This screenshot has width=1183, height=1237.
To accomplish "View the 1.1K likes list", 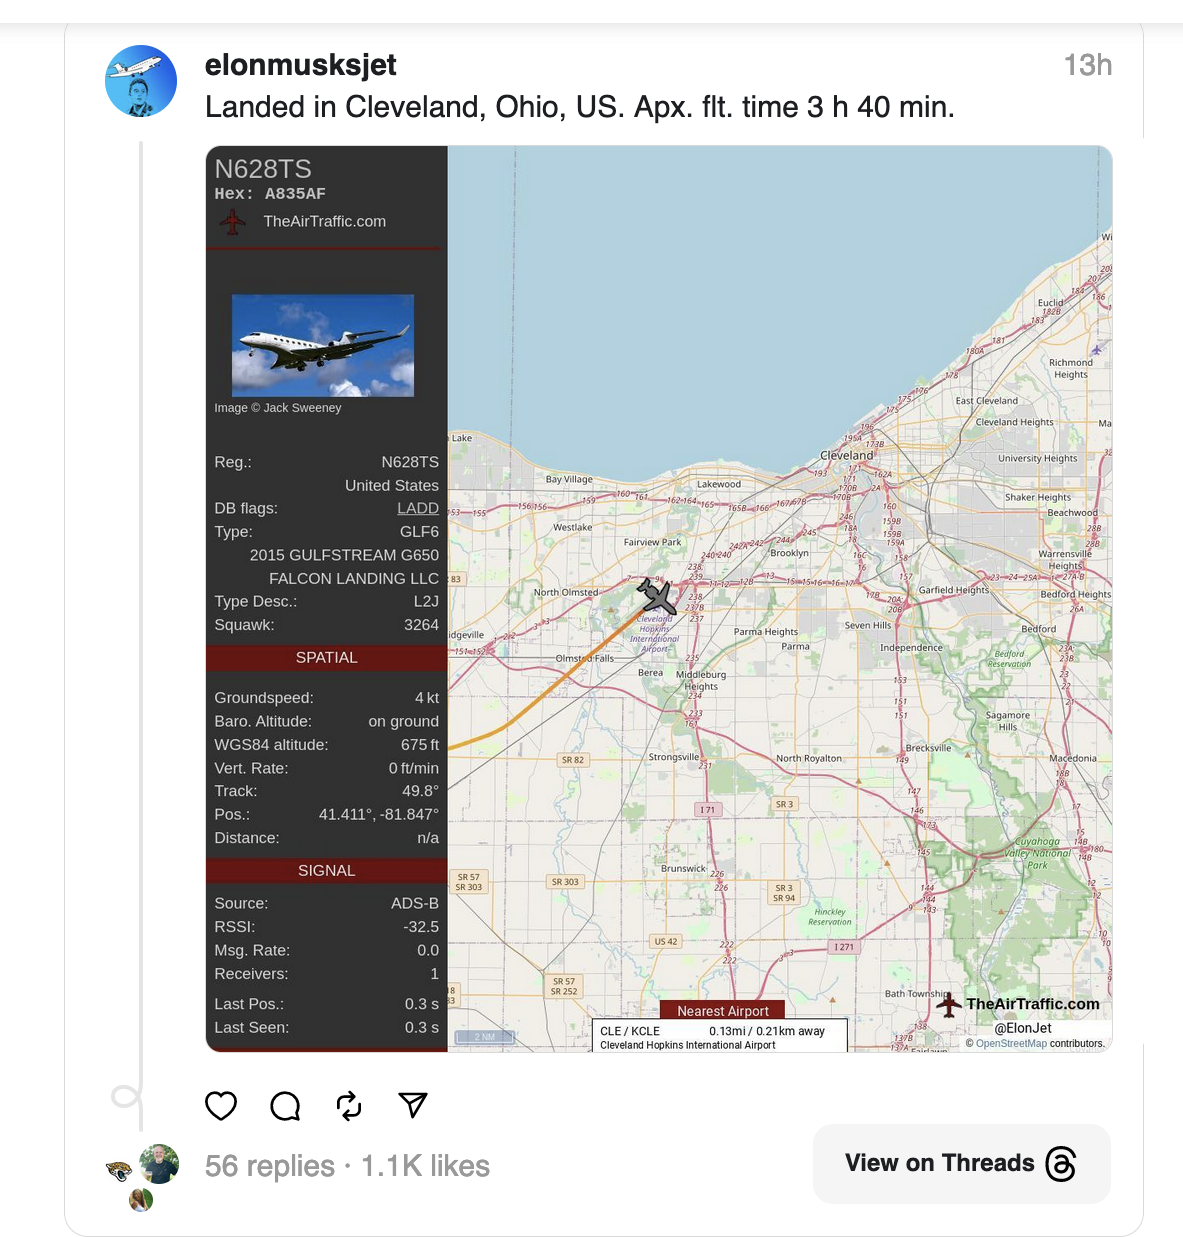I will 425,1166.
